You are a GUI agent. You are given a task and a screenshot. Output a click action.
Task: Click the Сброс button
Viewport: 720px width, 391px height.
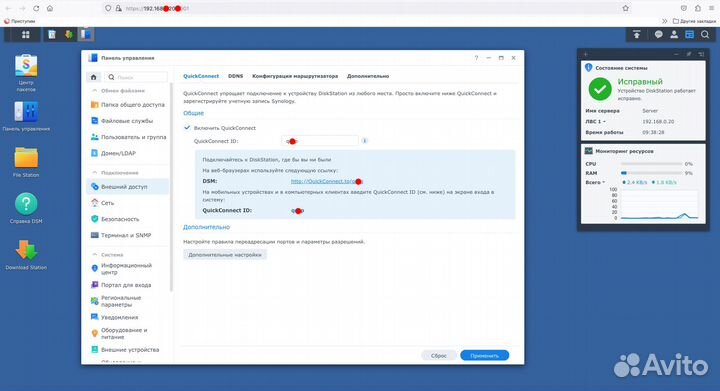pyautogui.click(x=439, y=356)
